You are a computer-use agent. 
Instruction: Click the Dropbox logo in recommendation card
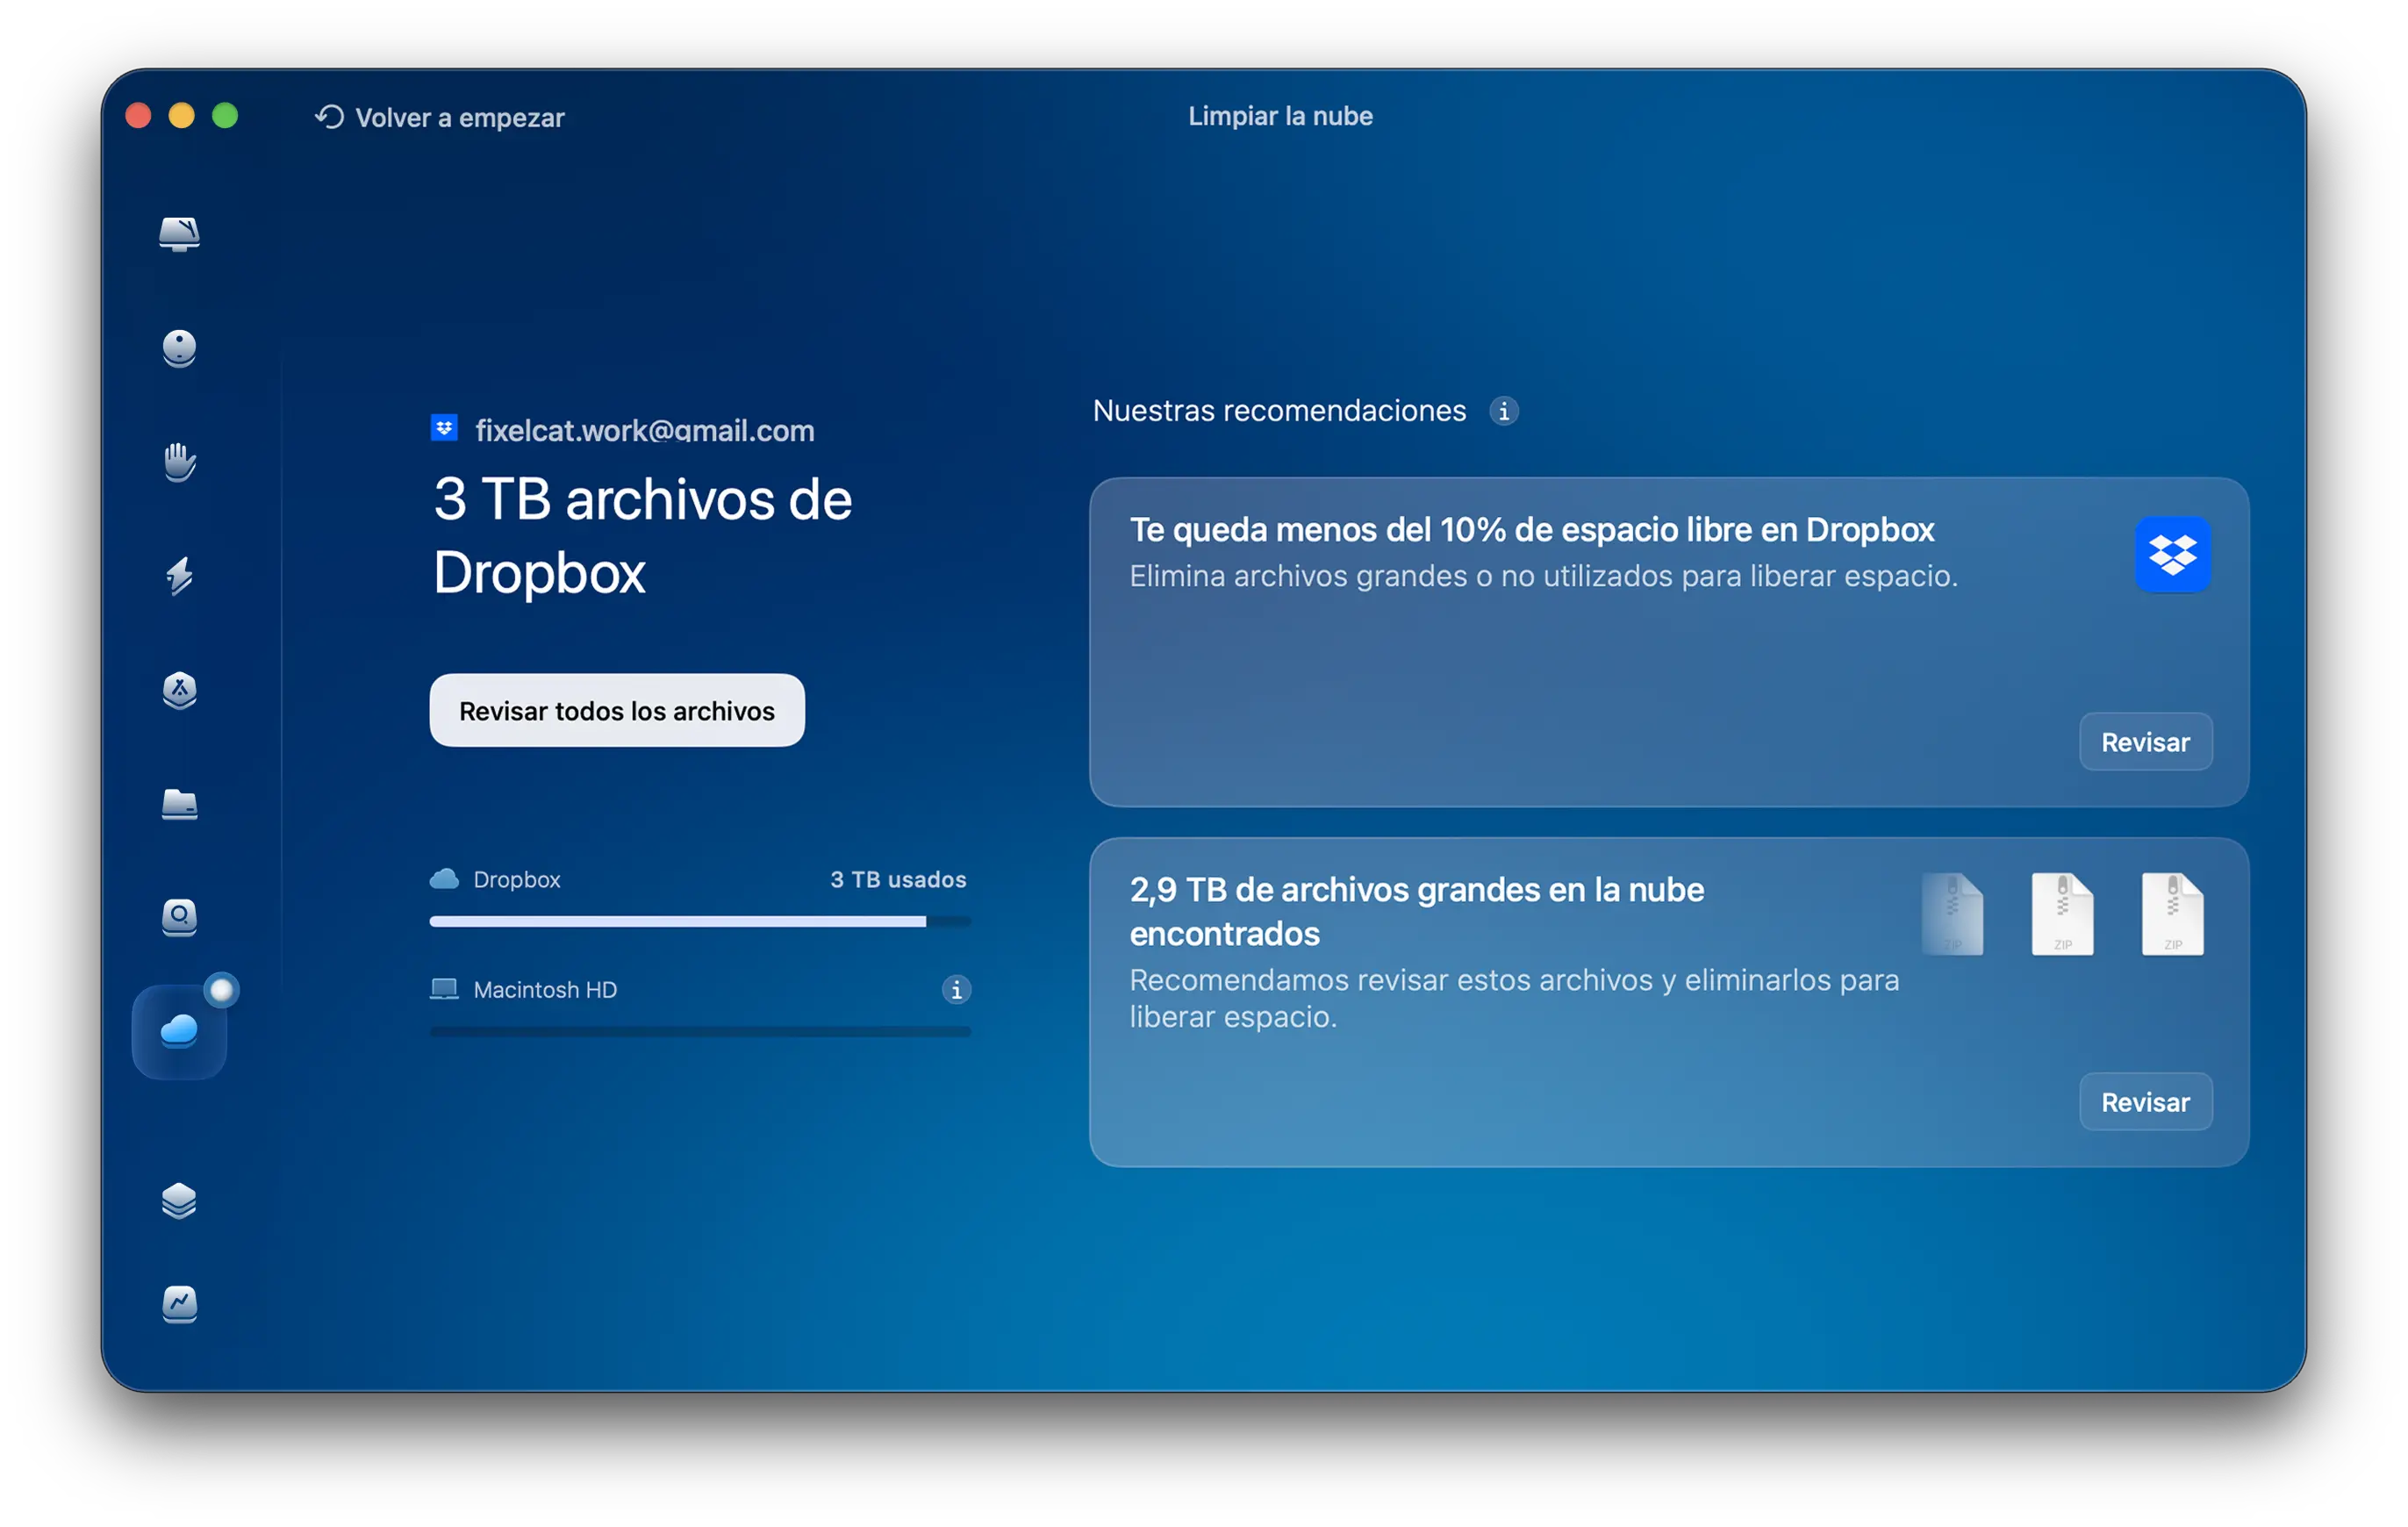pyautogui.click(x=2172, y=555)
